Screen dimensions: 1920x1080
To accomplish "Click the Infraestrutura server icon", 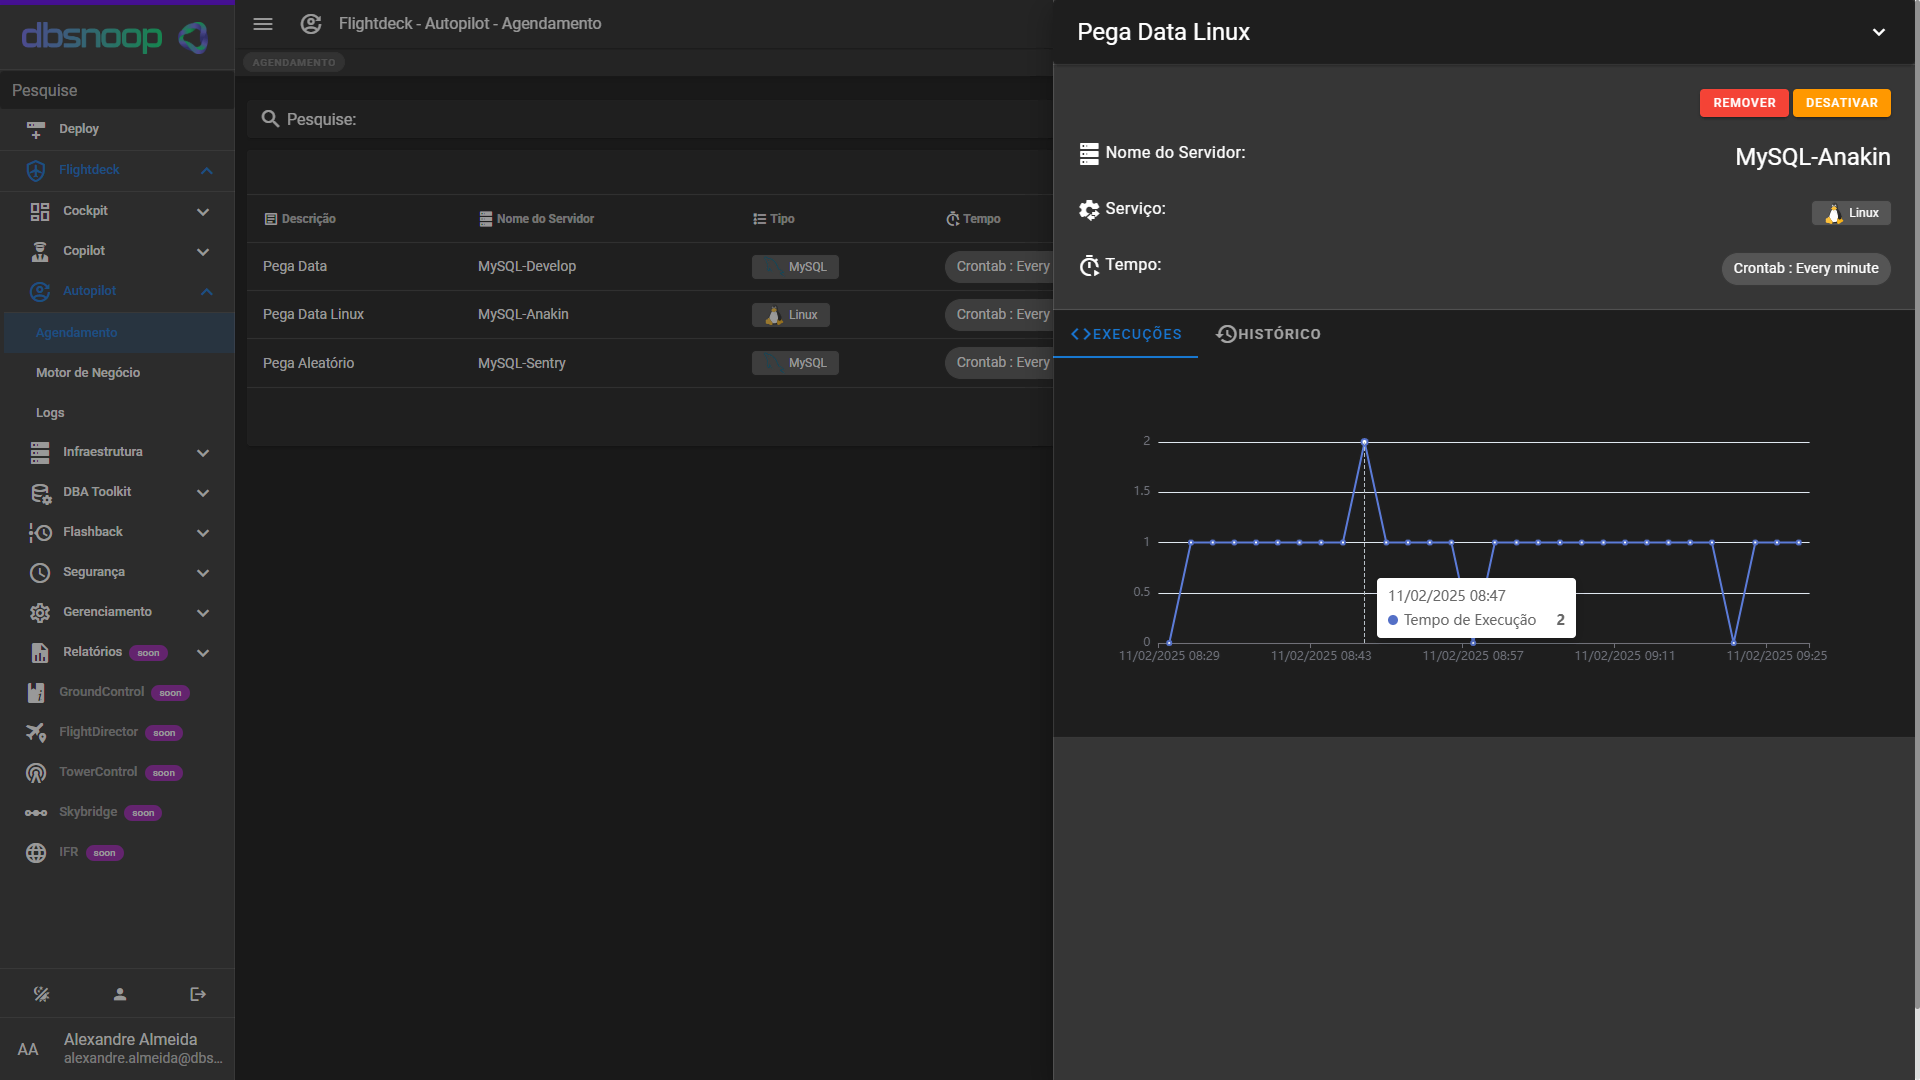I will point(40,452).
